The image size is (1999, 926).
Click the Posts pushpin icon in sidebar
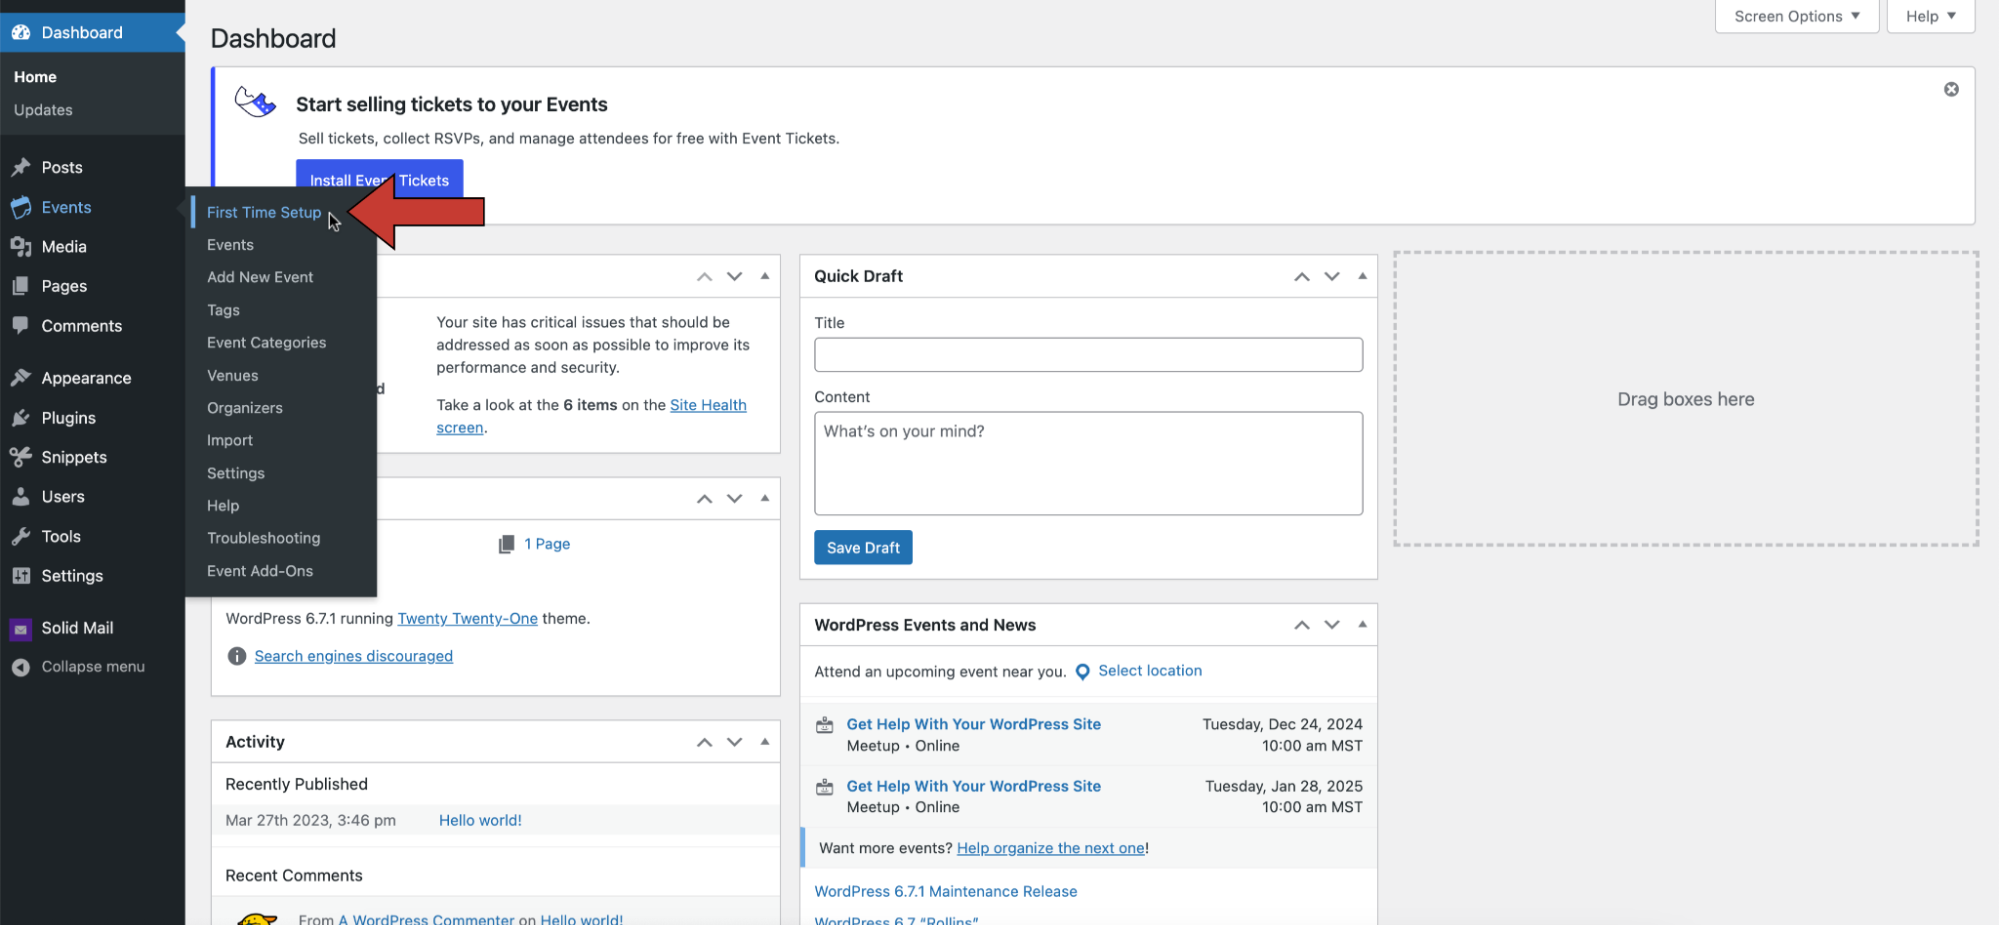point(21,167)
